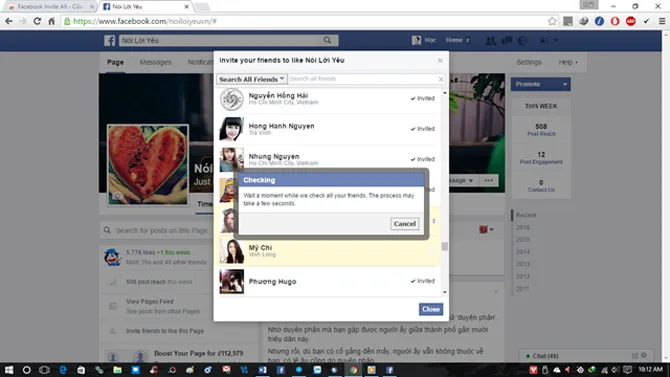Click the Search all friends input field
The height and width of the screenshot is (377, 670).
tap(363, 79)
